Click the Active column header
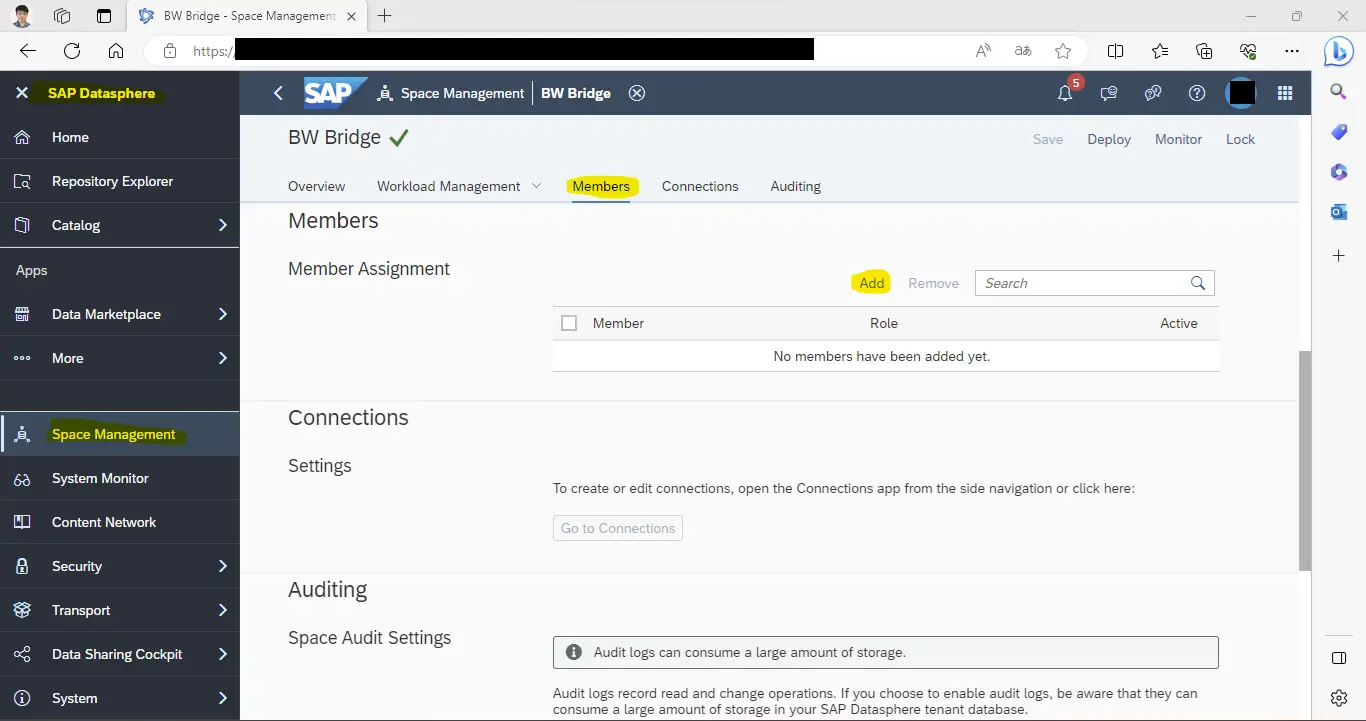 coord(1179,323)
